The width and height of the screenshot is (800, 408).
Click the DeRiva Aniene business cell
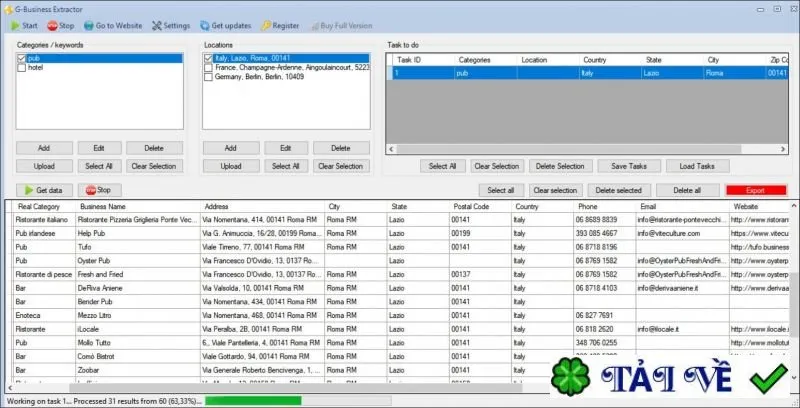[x=138, y=288]
